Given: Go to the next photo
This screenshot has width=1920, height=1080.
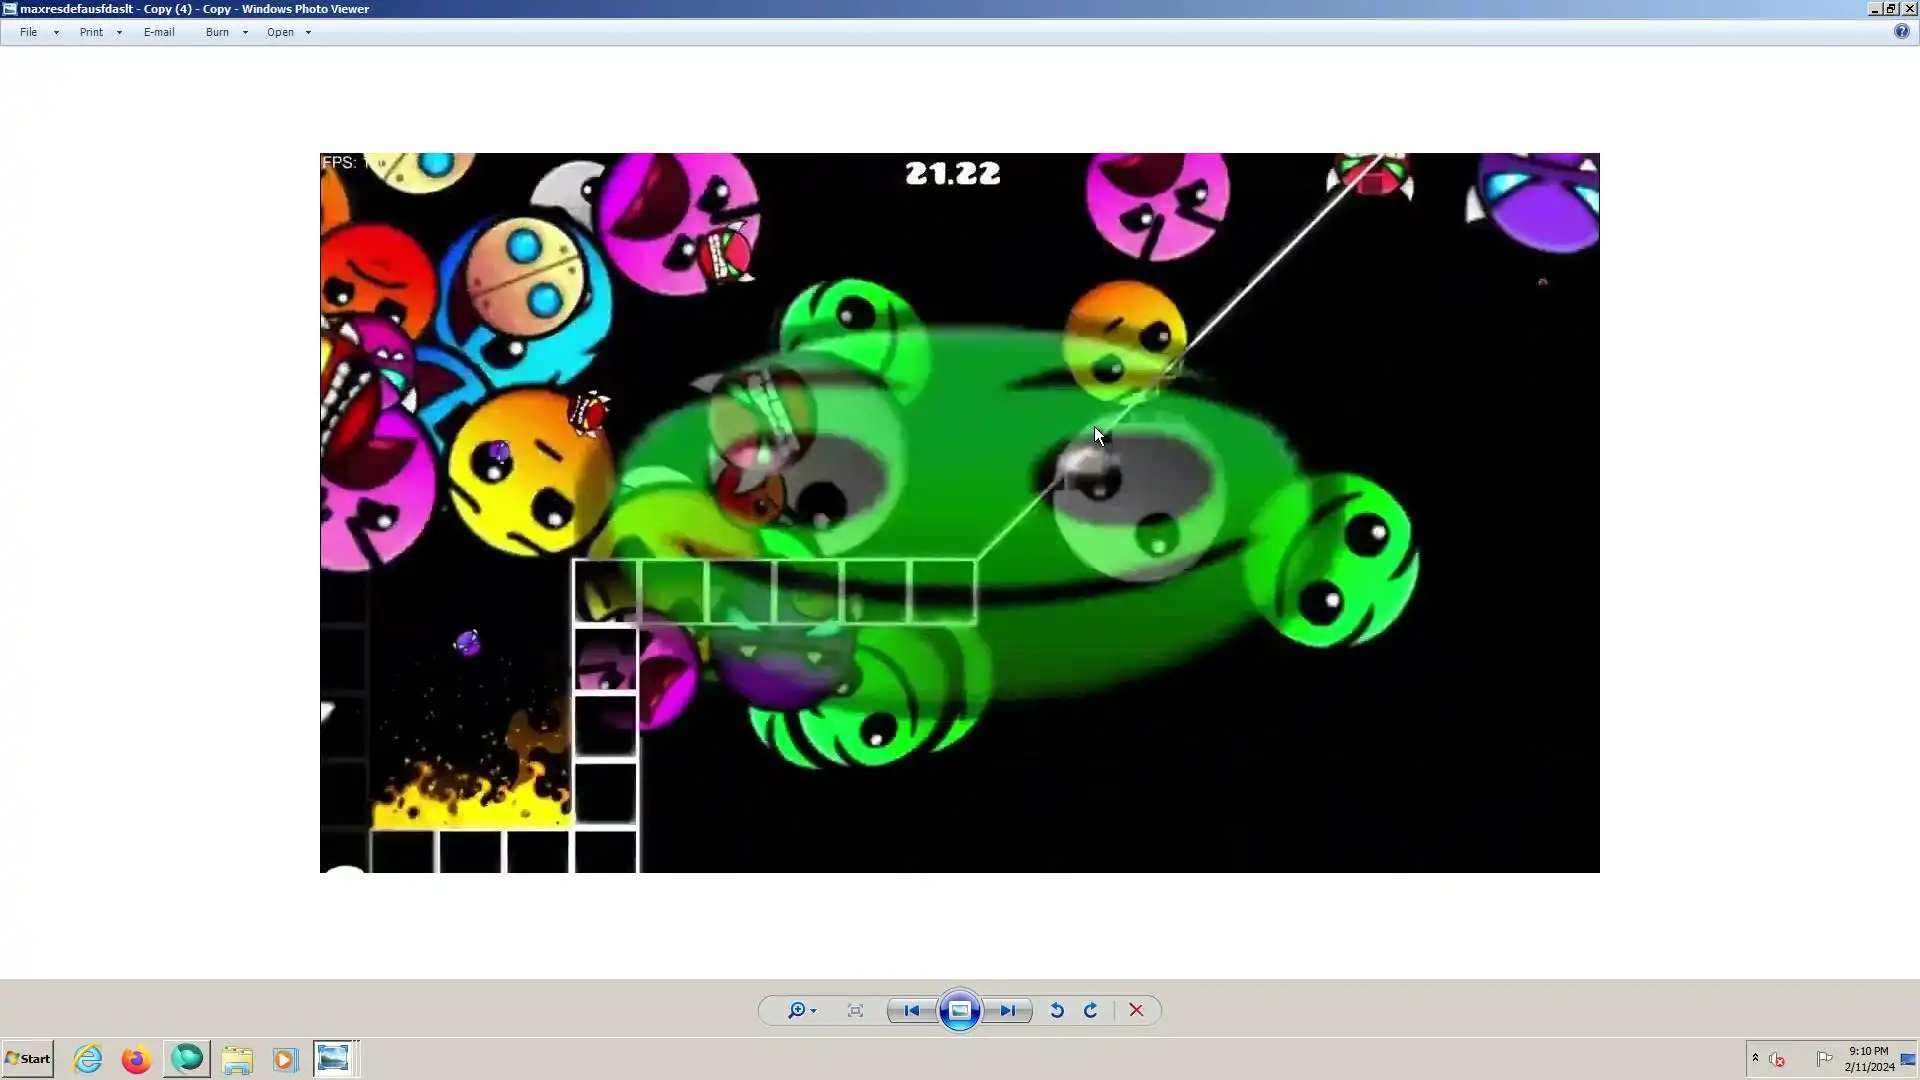Looking at the screenshot, I should coord(1007,1010).
